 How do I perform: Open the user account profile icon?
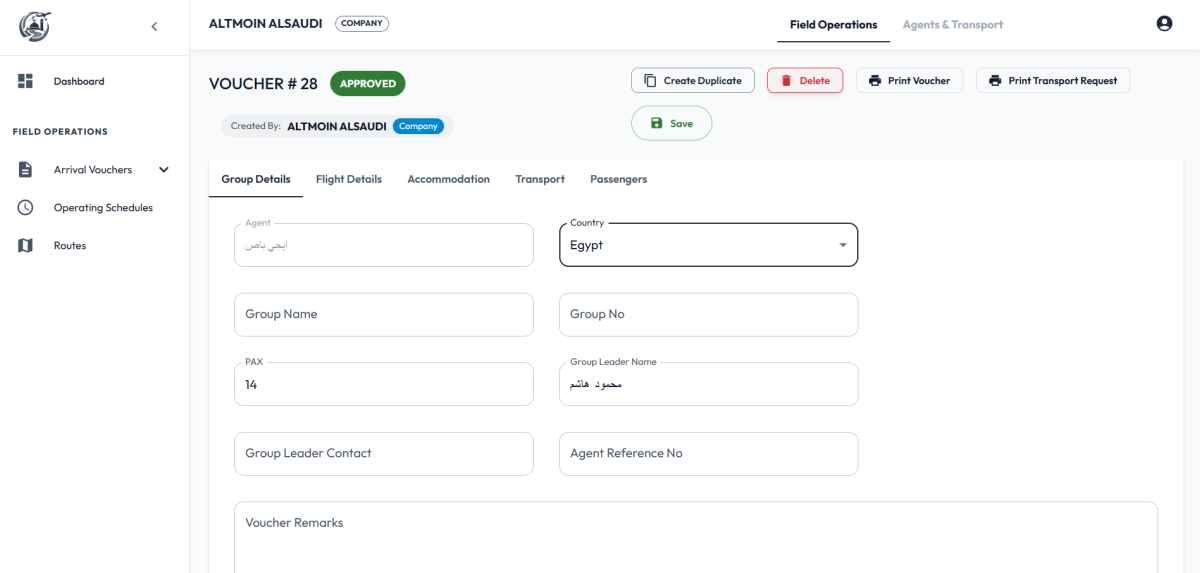point(1164,24)
